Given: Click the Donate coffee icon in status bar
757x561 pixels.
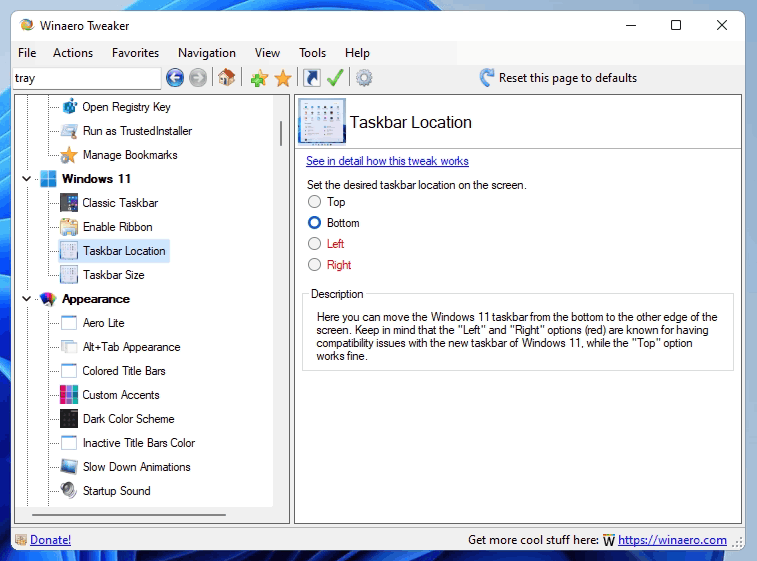Looking at the screenshot, I should 21,540.
